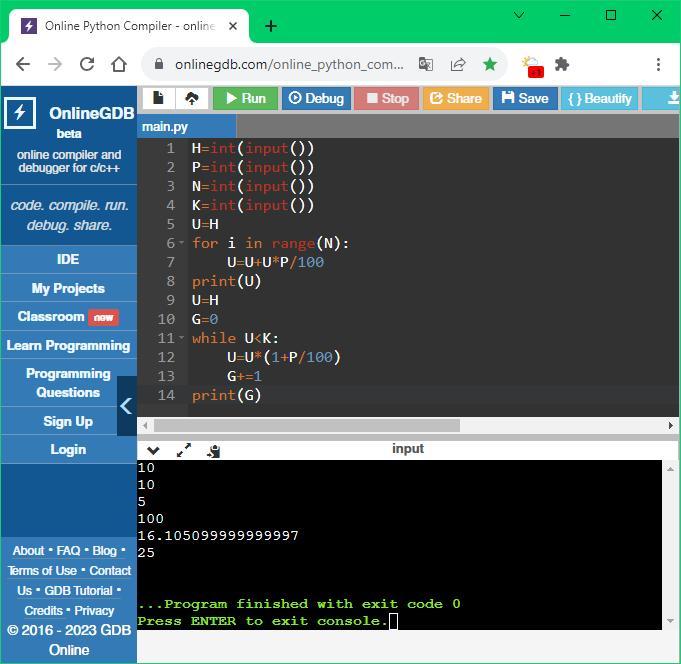Run the Python program
The height and width of the screenshot is (664, 681).
[x=245, y=98]
